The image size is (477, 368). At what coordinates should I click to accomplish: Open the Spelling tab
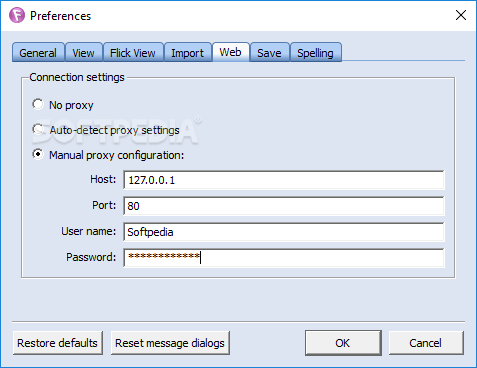coord(316,53)
